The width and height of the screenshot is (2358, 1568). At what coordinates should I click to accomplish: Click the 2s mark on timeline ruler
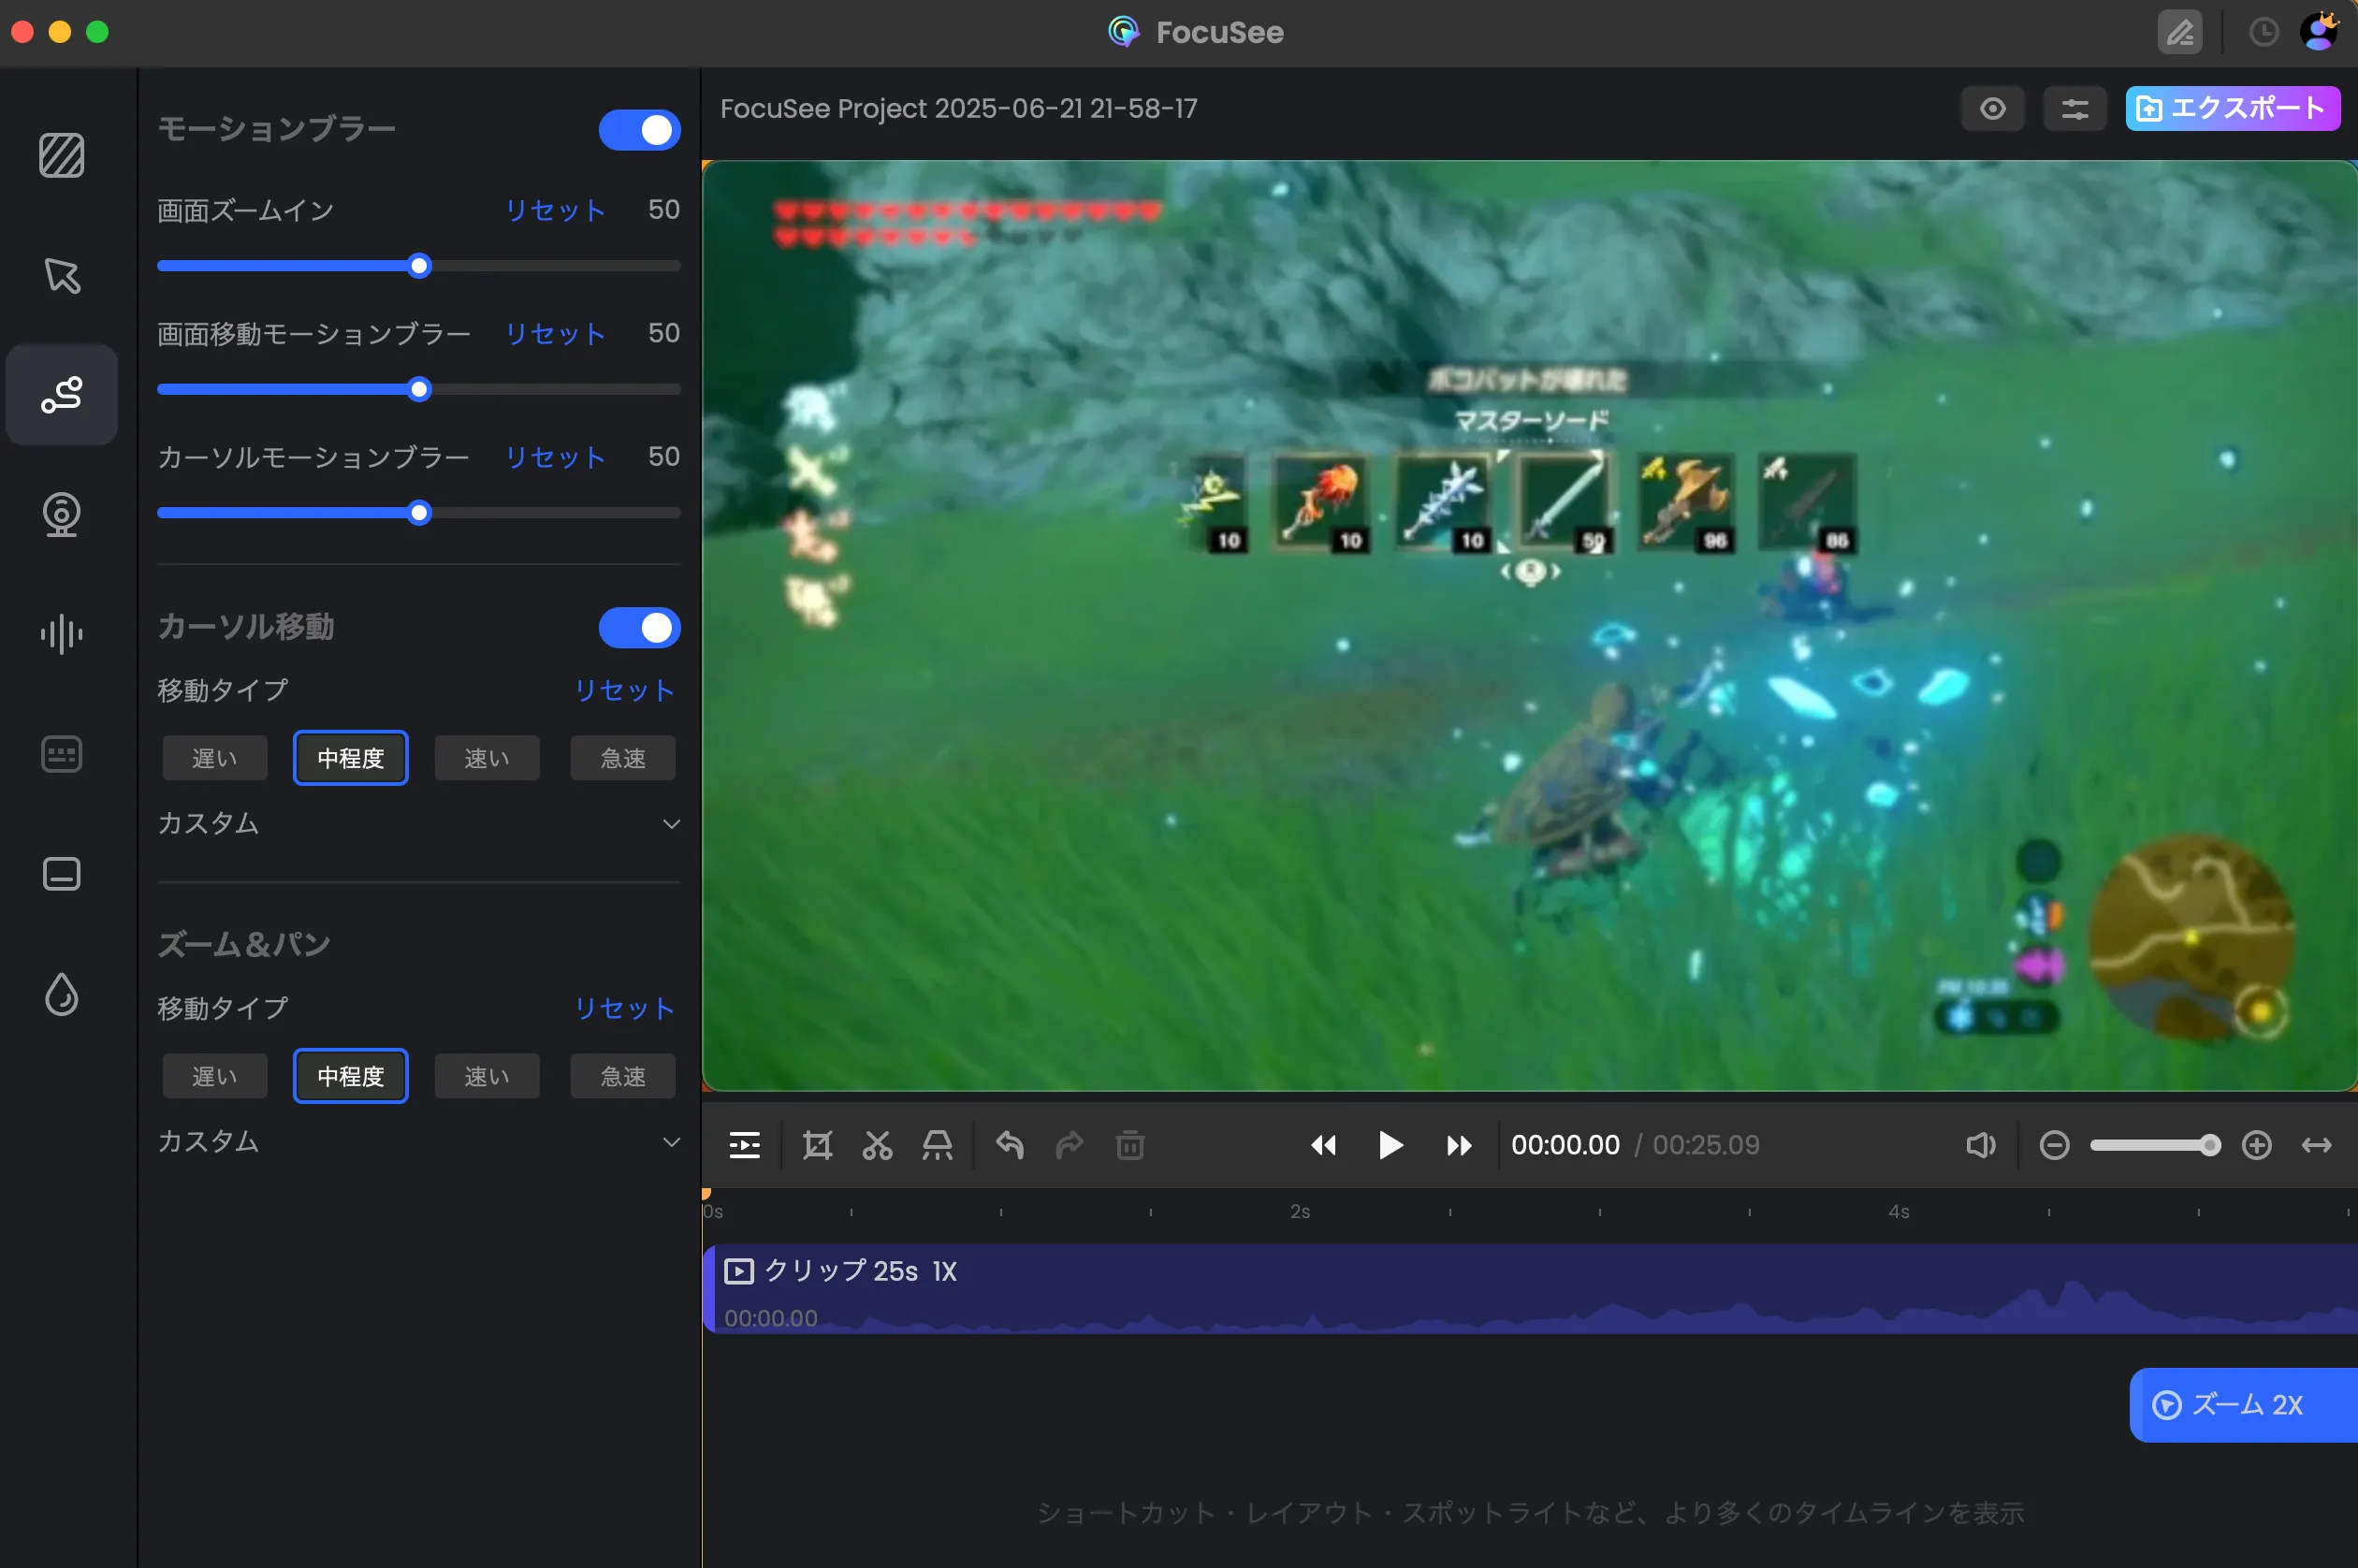(x=1300, y=1212)
